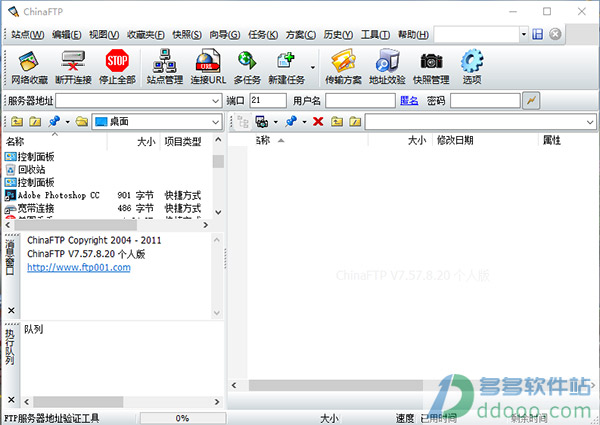Screen dimensions: 600x425
Task: Click the 地址效验 address check icon
Action: (387, 68)
